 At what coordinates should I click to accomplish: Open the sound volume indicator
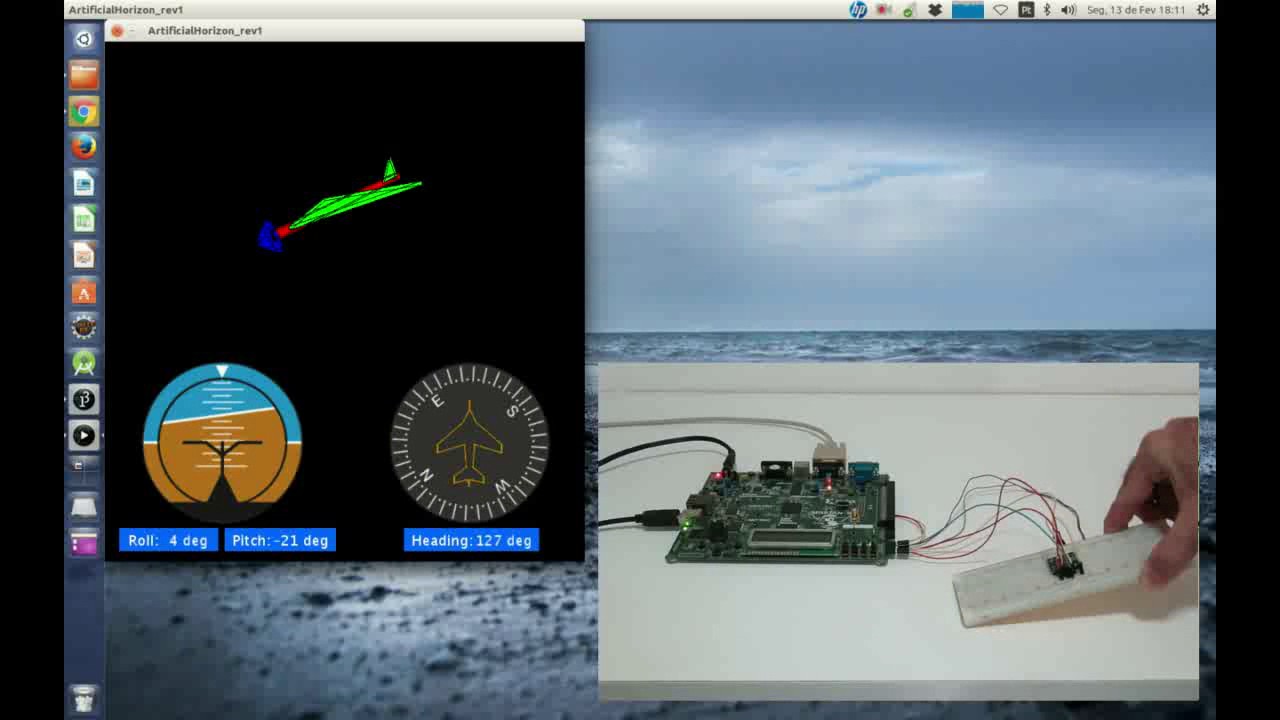(x=1068, y=10)
